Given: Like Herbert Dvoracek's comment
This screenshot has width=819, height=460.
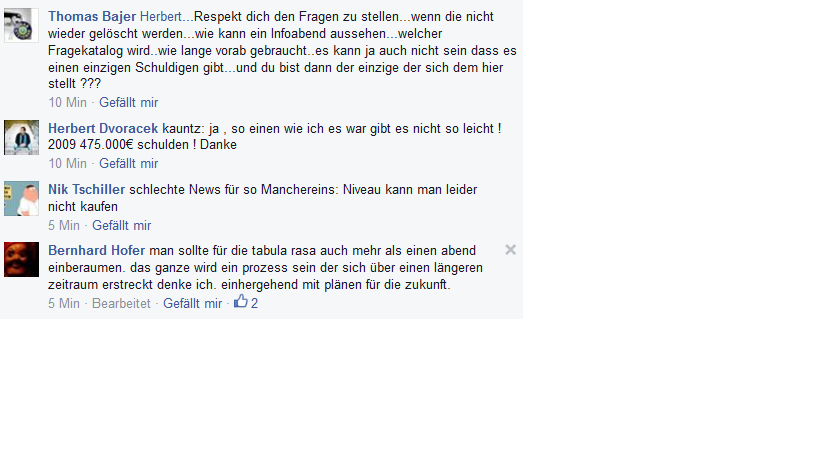Looking at the screenshot, I should tap(128, 163).
